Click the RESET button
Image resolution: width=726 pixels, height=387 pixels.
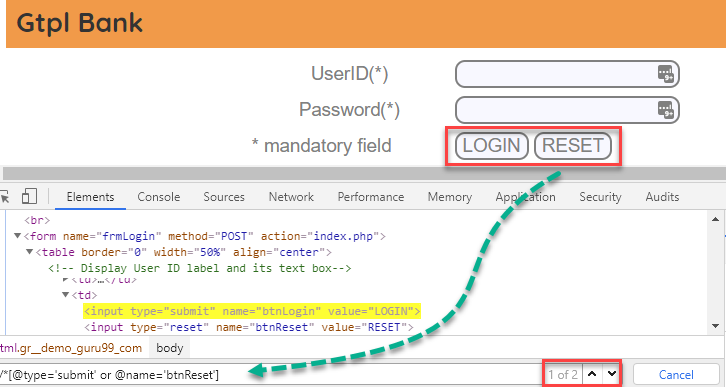click(573, 146)
